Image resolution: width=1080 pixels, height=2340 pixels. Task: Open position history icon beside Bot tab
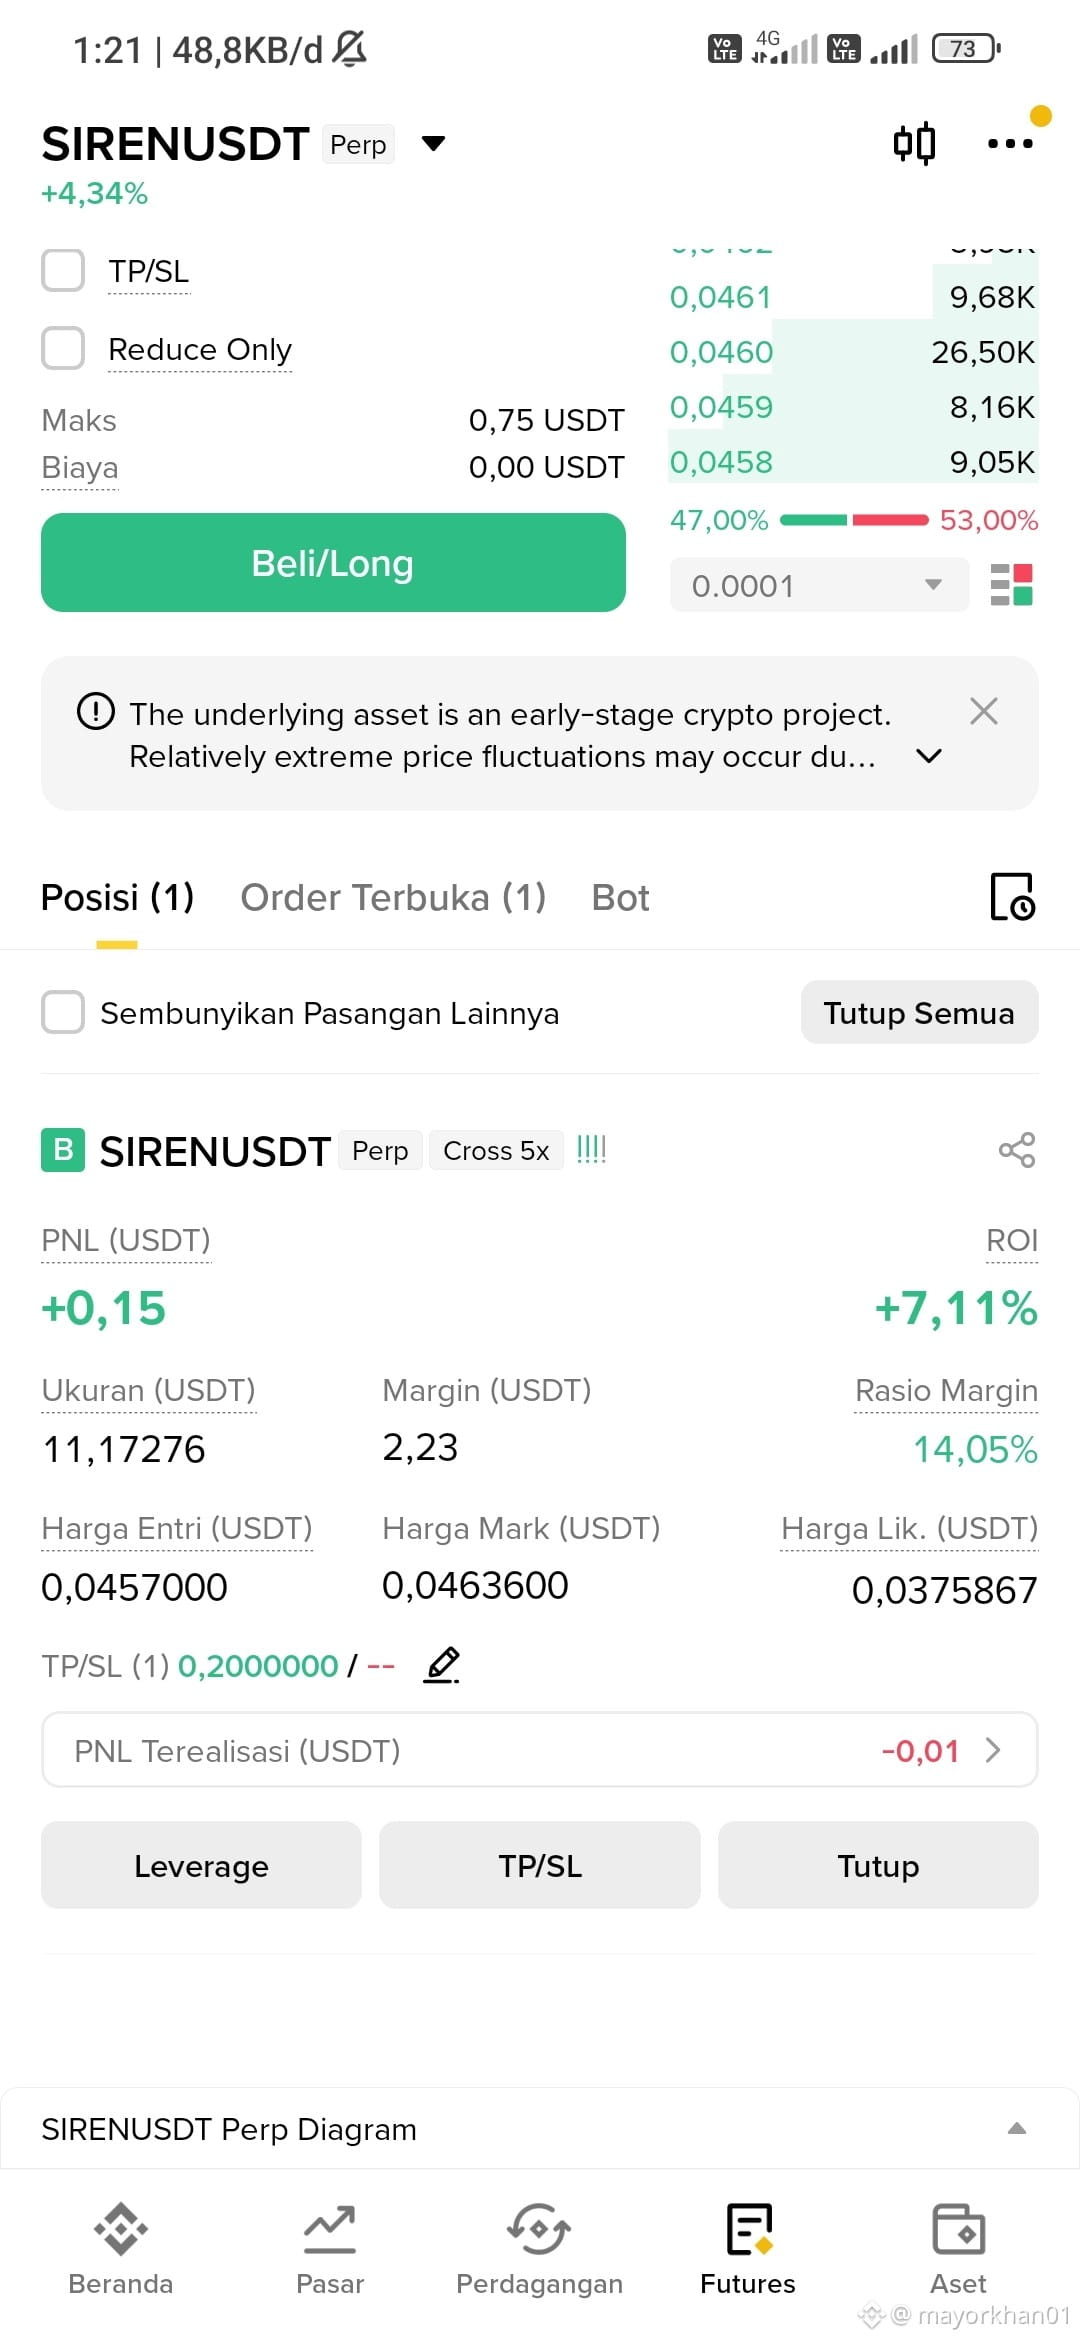point(1012,896)
